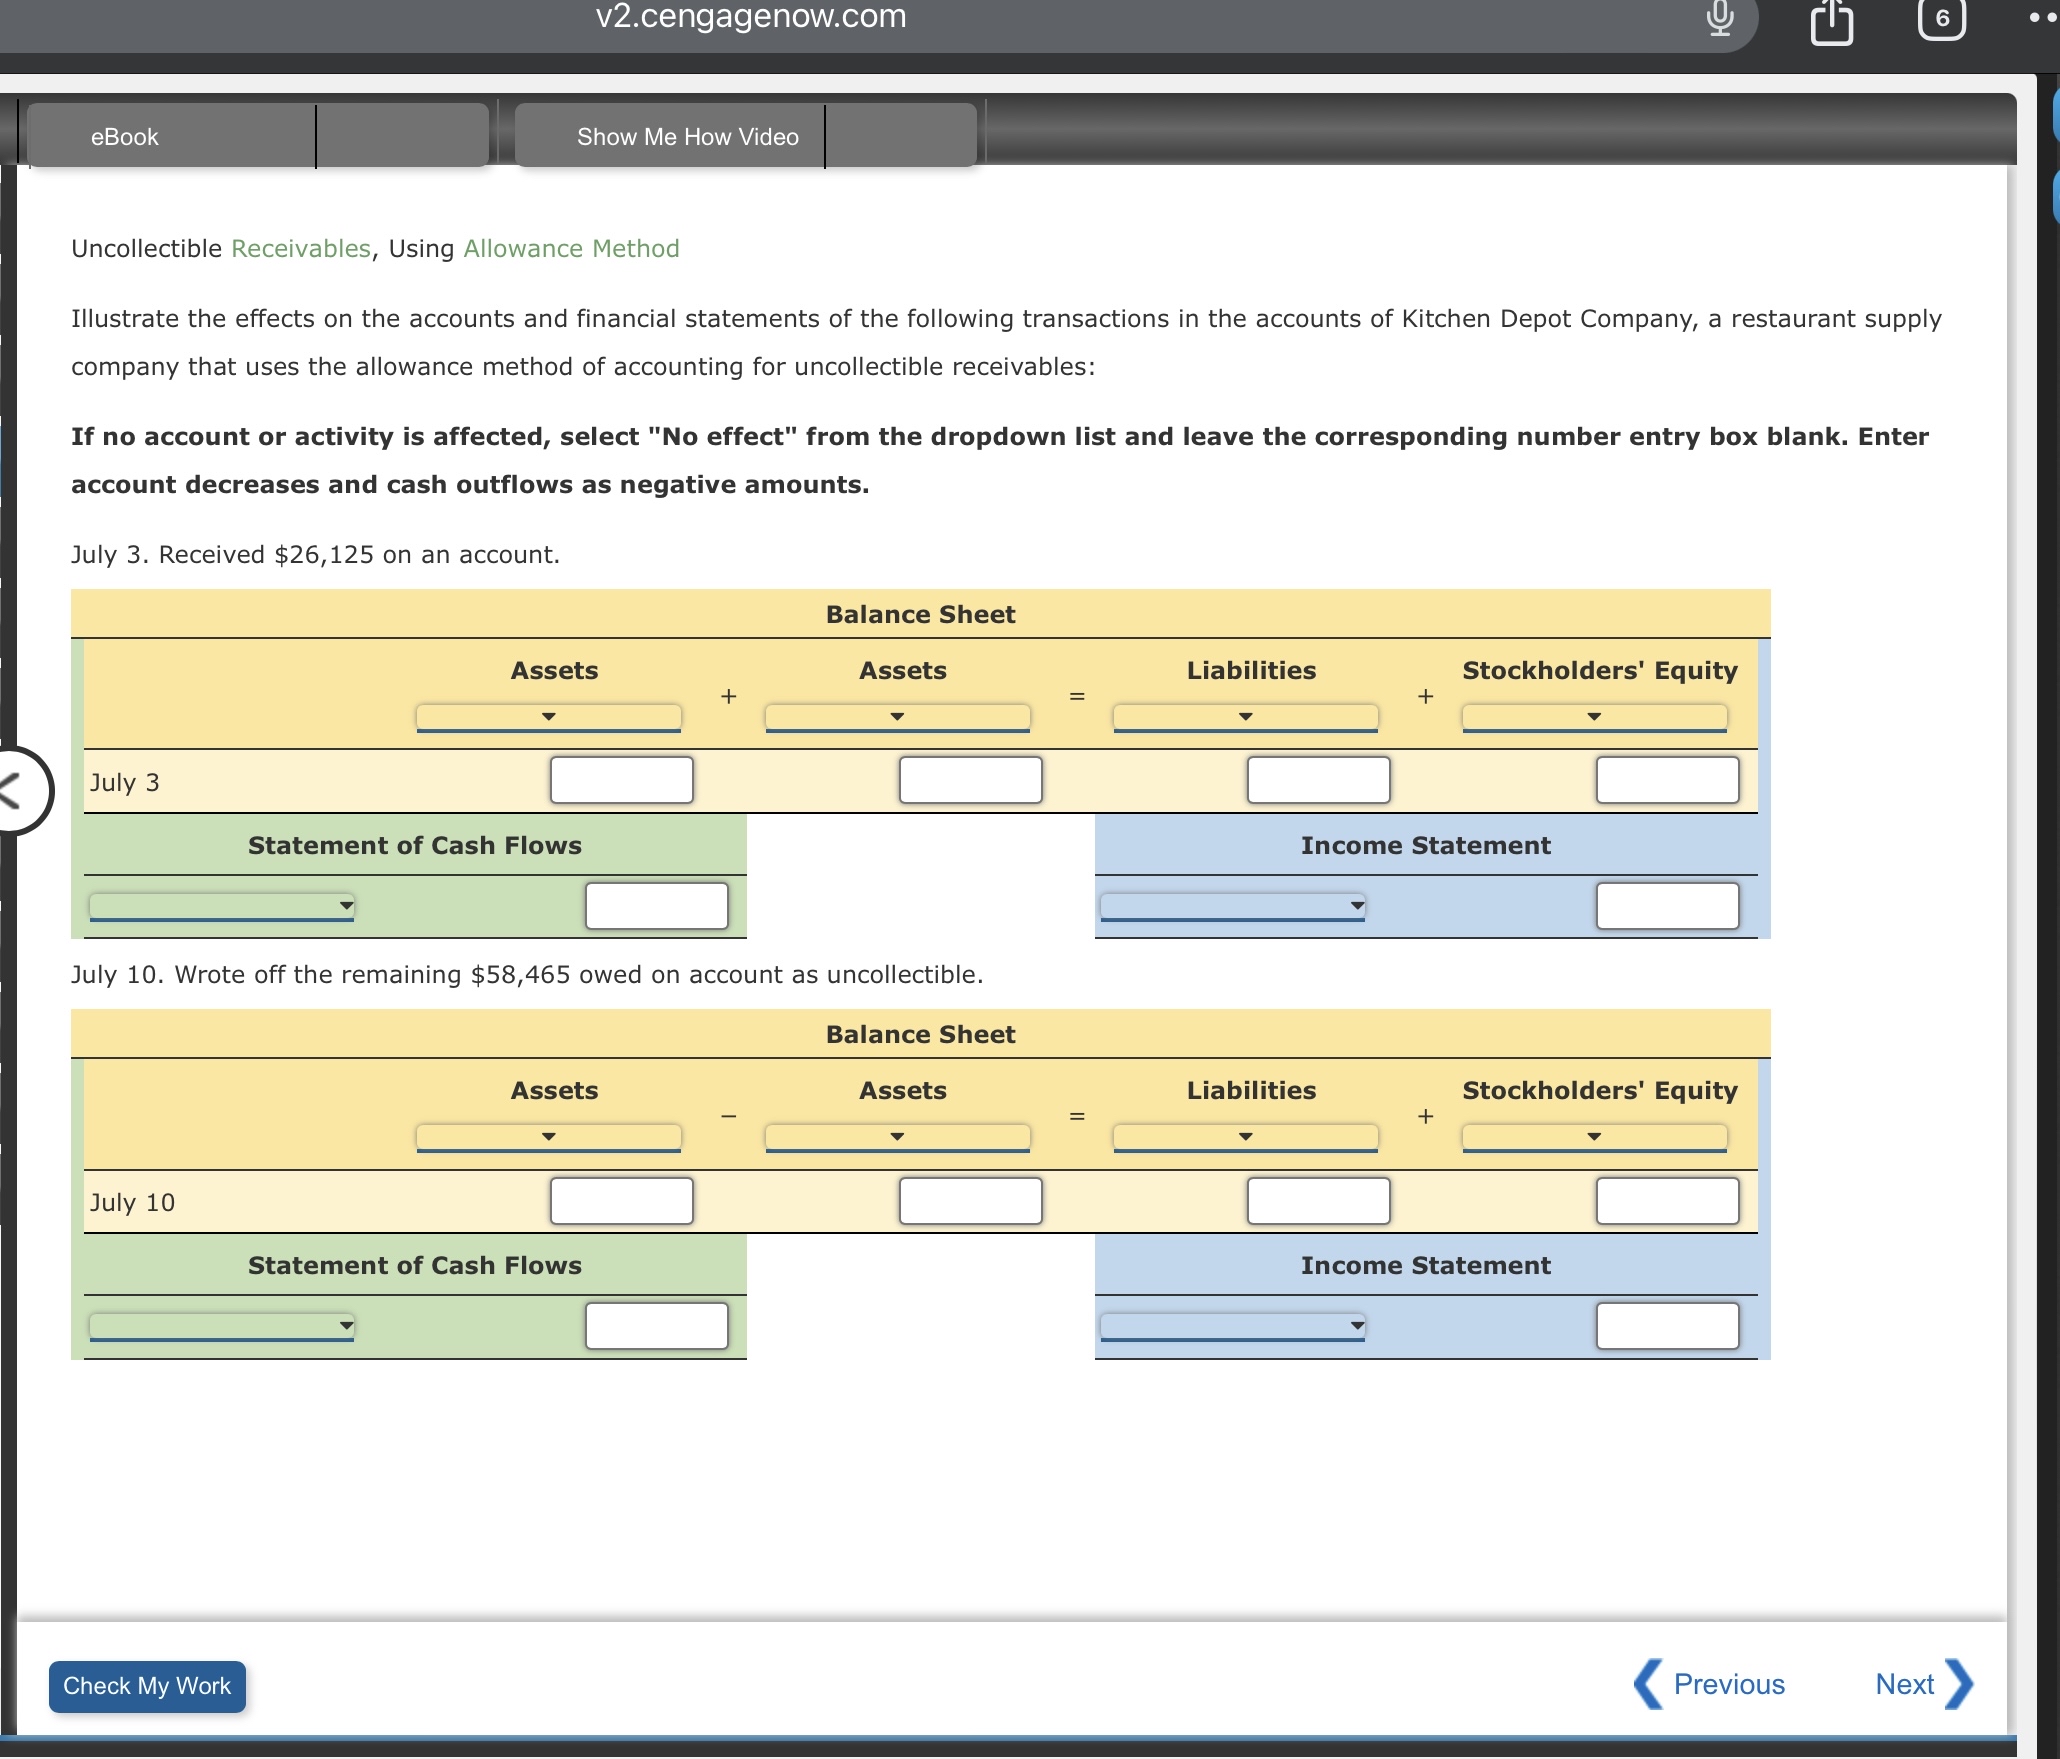The width and height of the screenshot is (2060, 1759).
Task: Click the left collapse arrow circle
Action: coord(14,790)
